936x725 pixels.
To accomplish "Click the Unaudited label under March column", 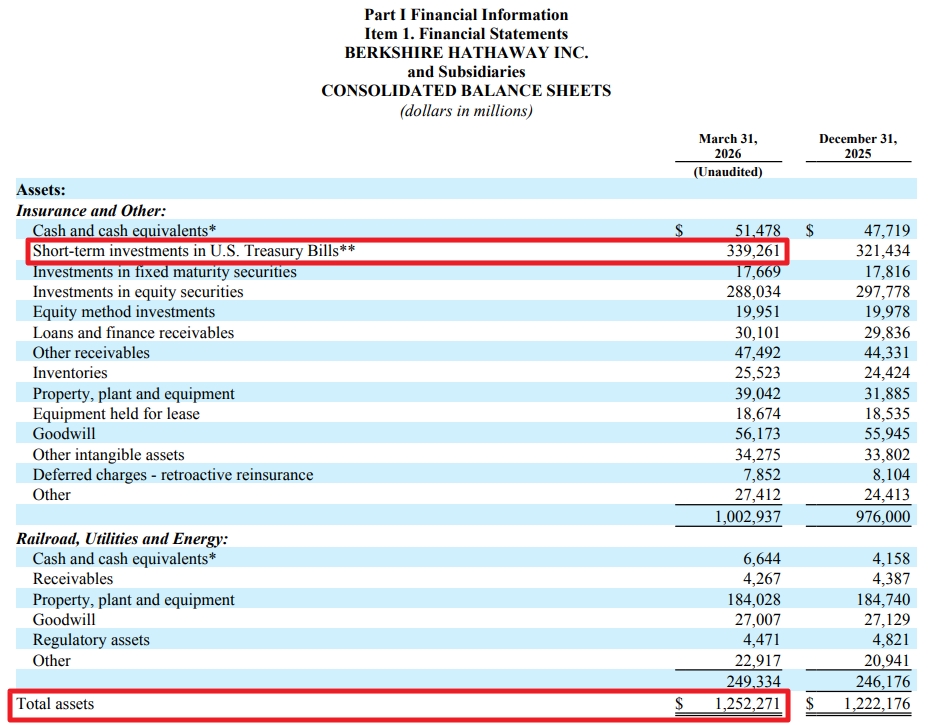I will point(728,172).
